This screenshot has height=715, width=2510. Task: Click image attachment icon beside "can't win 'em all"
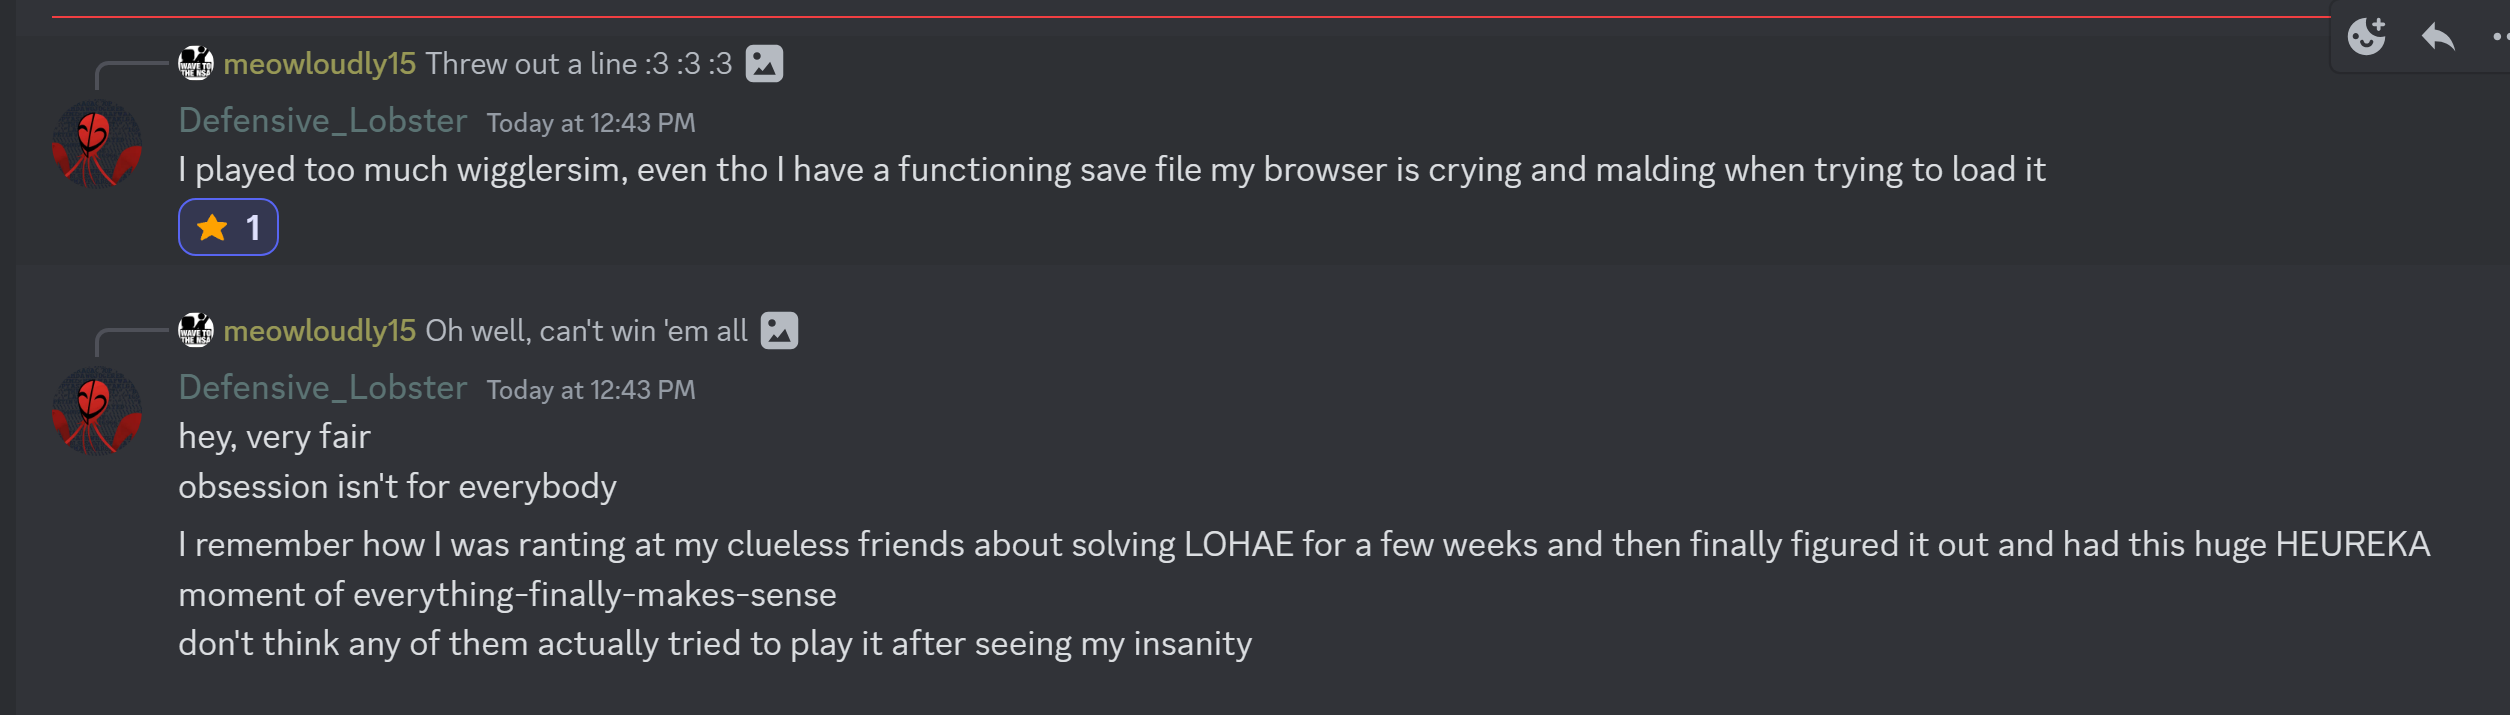[x=779, y=331]
